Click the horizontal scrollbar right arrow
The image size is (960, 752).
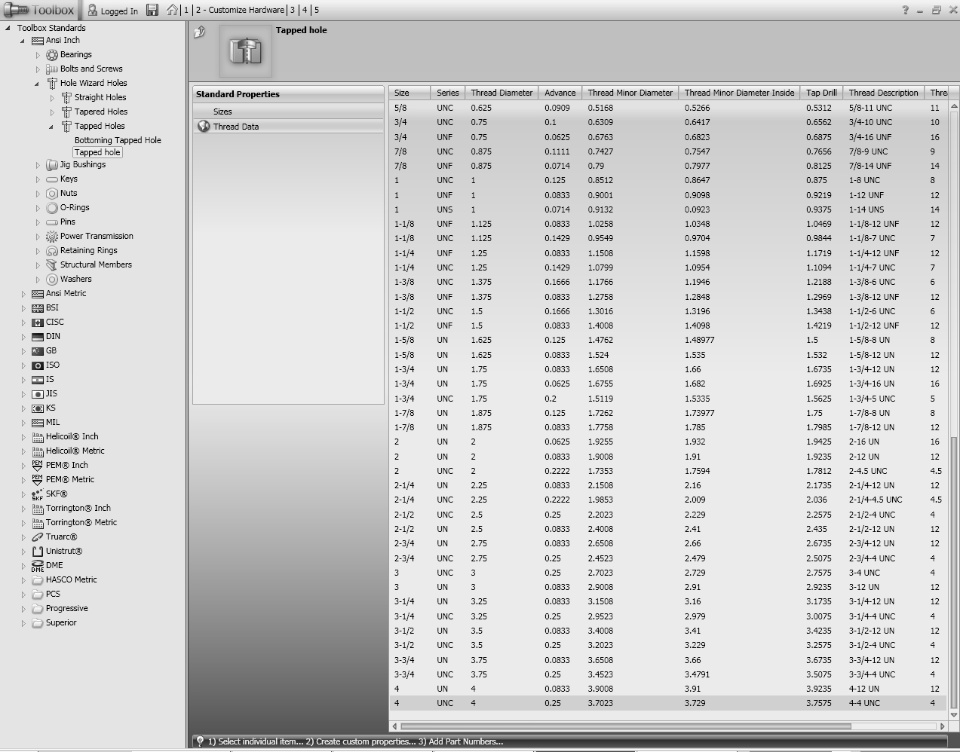(x=942, y=726)
